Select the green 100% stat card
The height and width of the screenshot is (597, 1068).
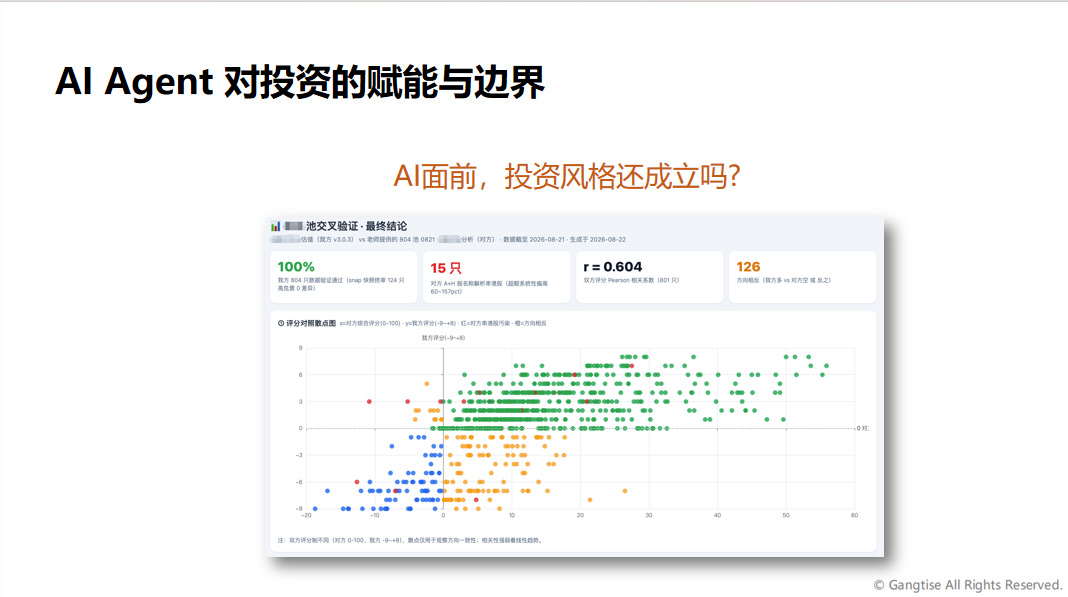tap(344, 277)
